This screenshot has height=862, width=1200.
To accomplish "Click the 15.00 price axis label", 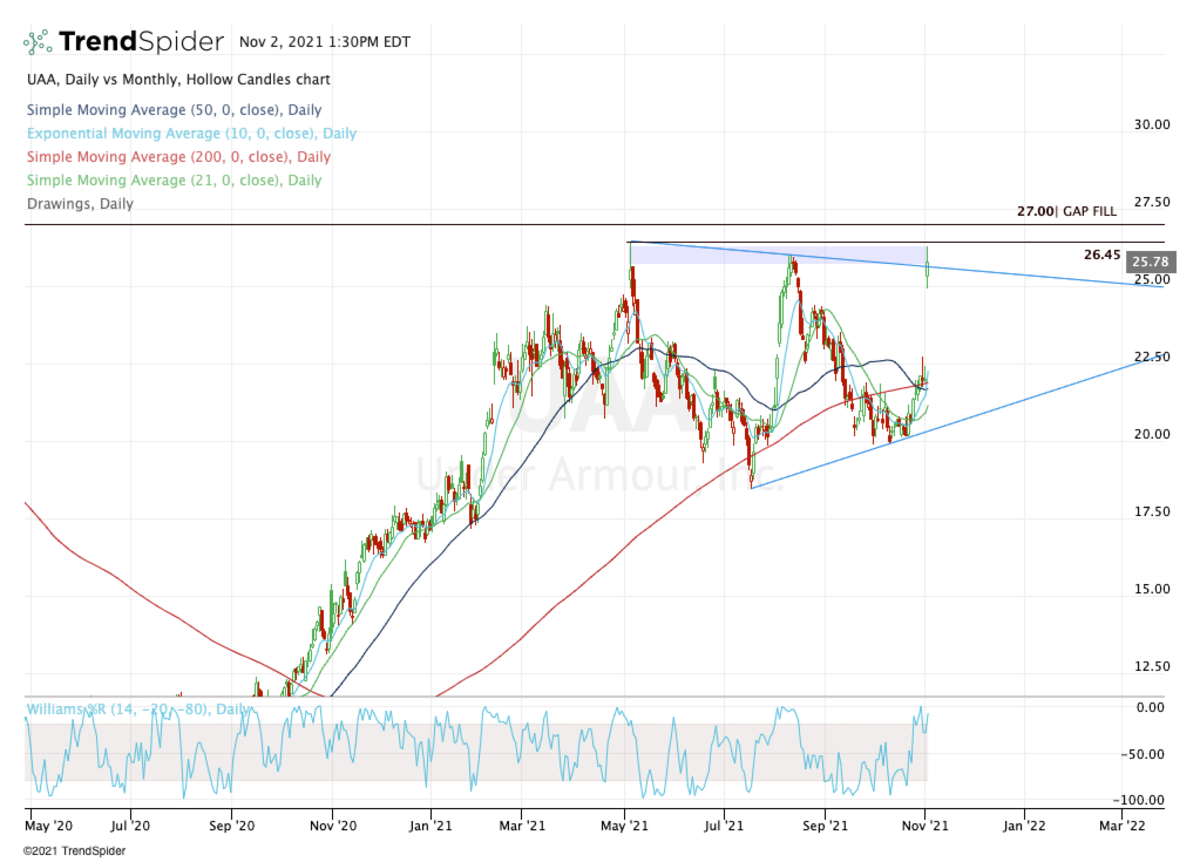I will coord(1151,589).
